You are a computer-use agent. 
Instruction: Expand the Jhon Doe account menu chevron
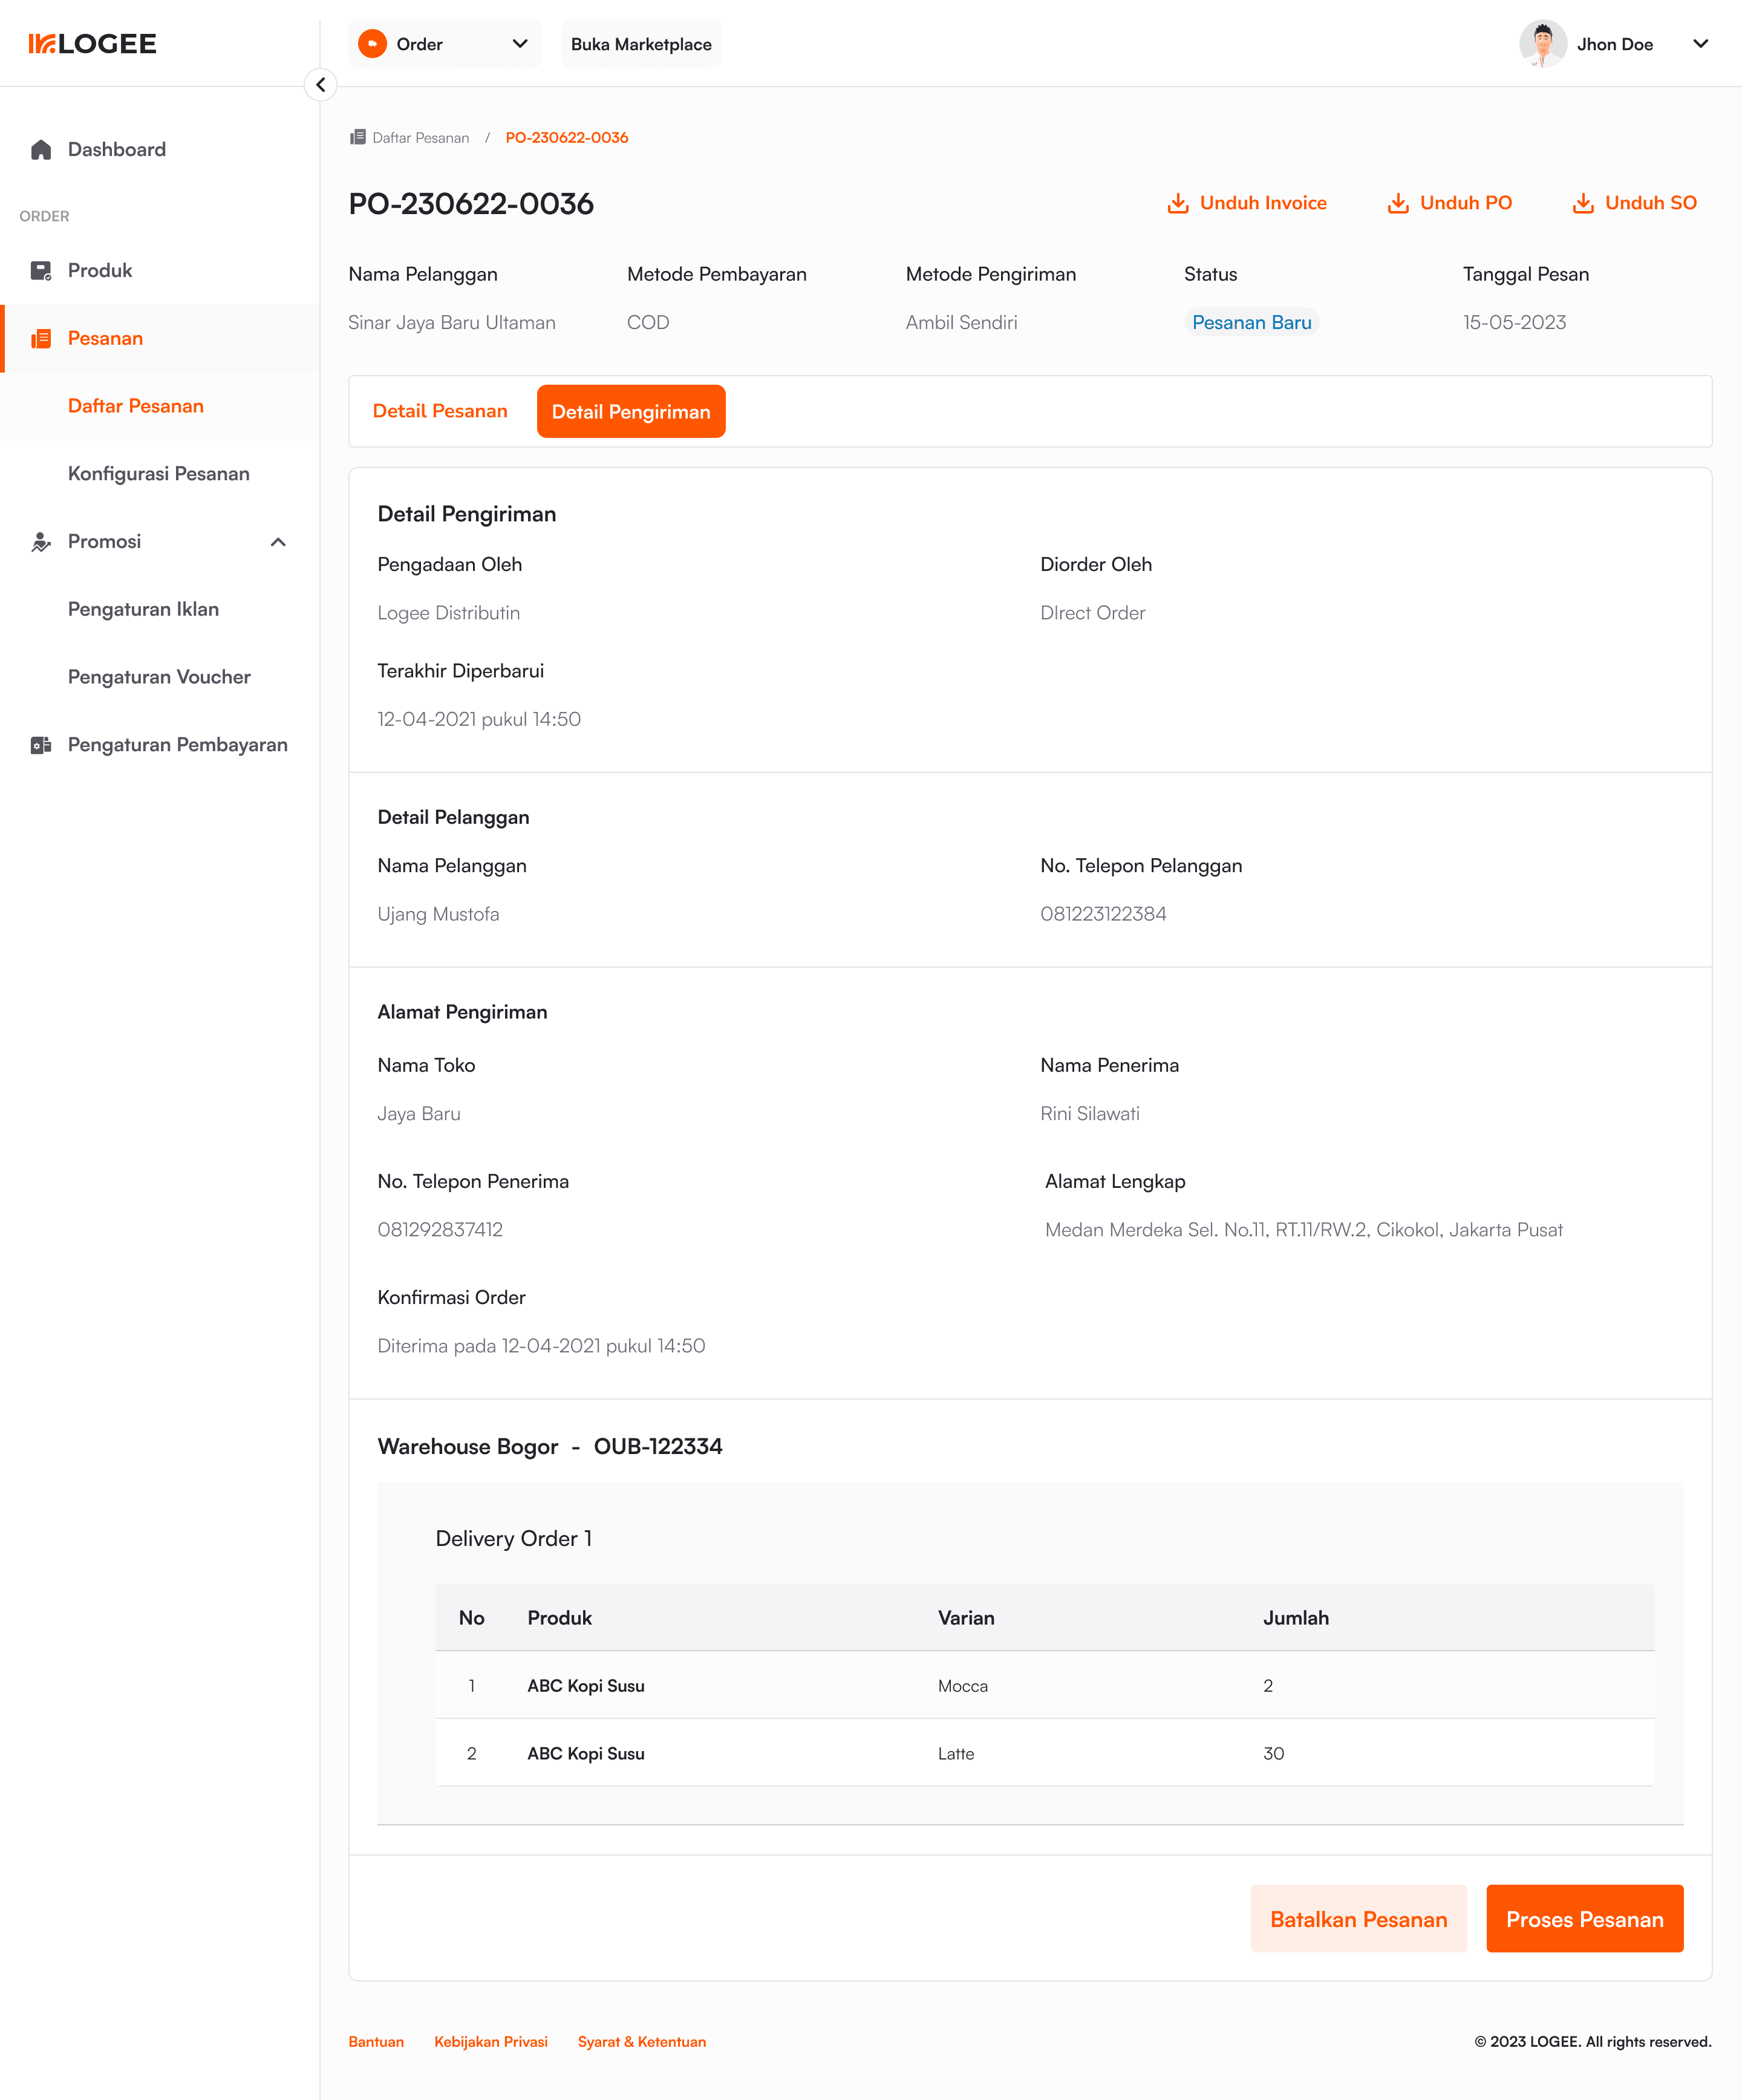1700,44
